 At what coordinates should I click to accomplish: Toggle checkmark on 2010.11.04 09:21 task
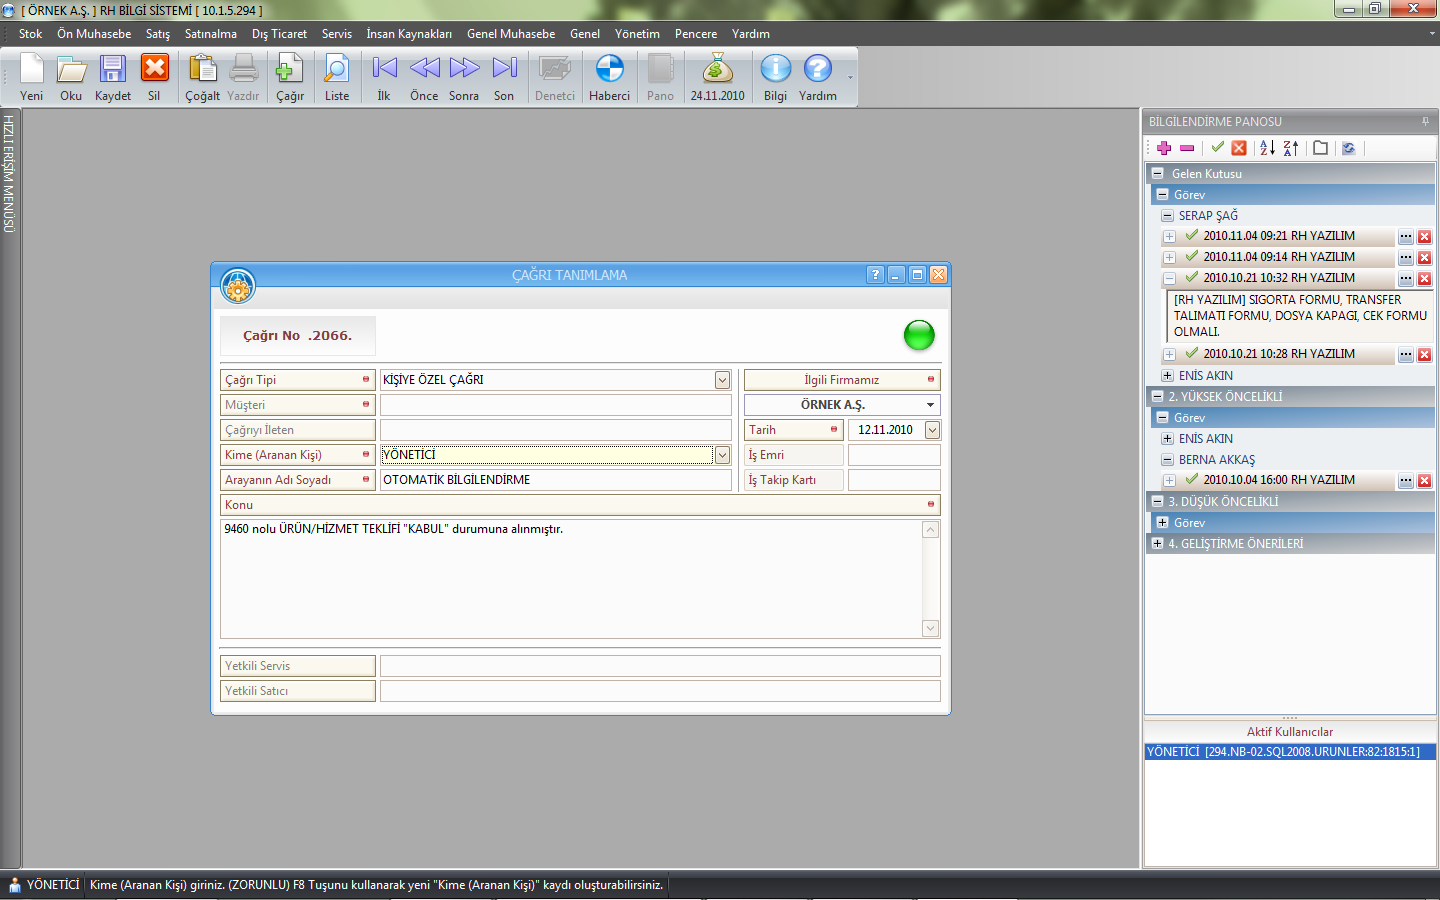click(1191, 236)
